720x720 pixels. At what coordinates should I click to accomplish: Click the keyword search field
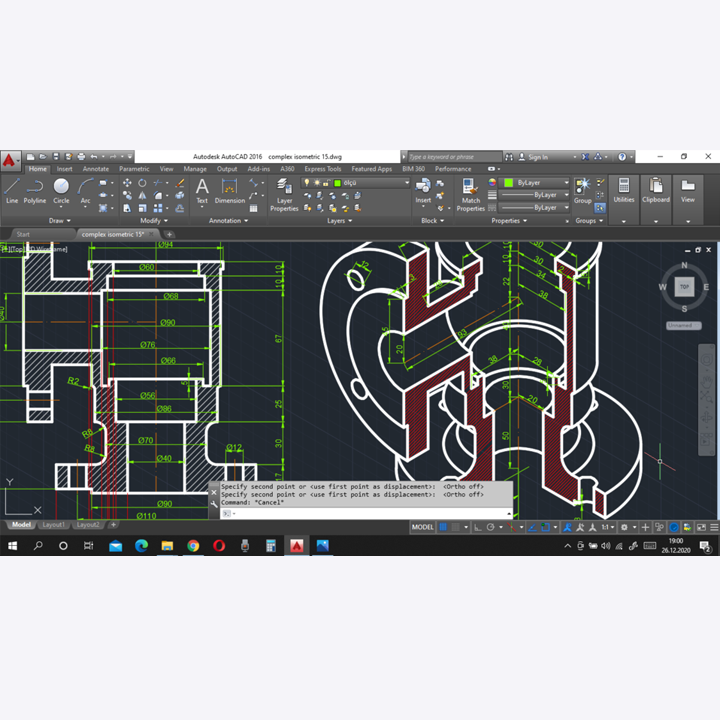(454, 157)
